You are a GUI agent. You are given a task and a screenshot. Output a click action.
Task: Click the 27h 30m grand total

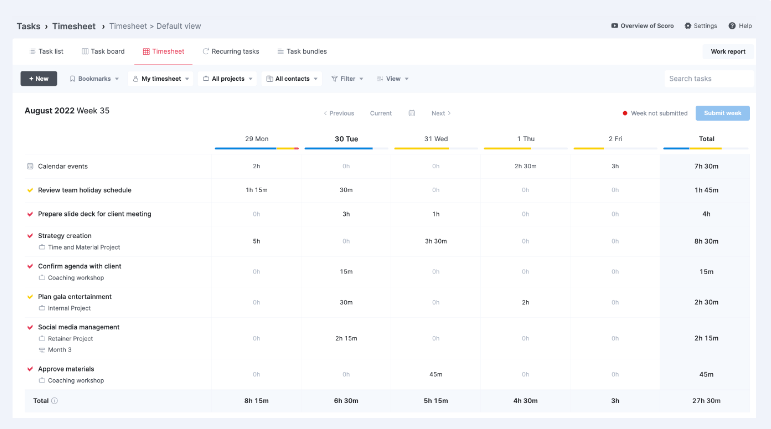point(706,401)
